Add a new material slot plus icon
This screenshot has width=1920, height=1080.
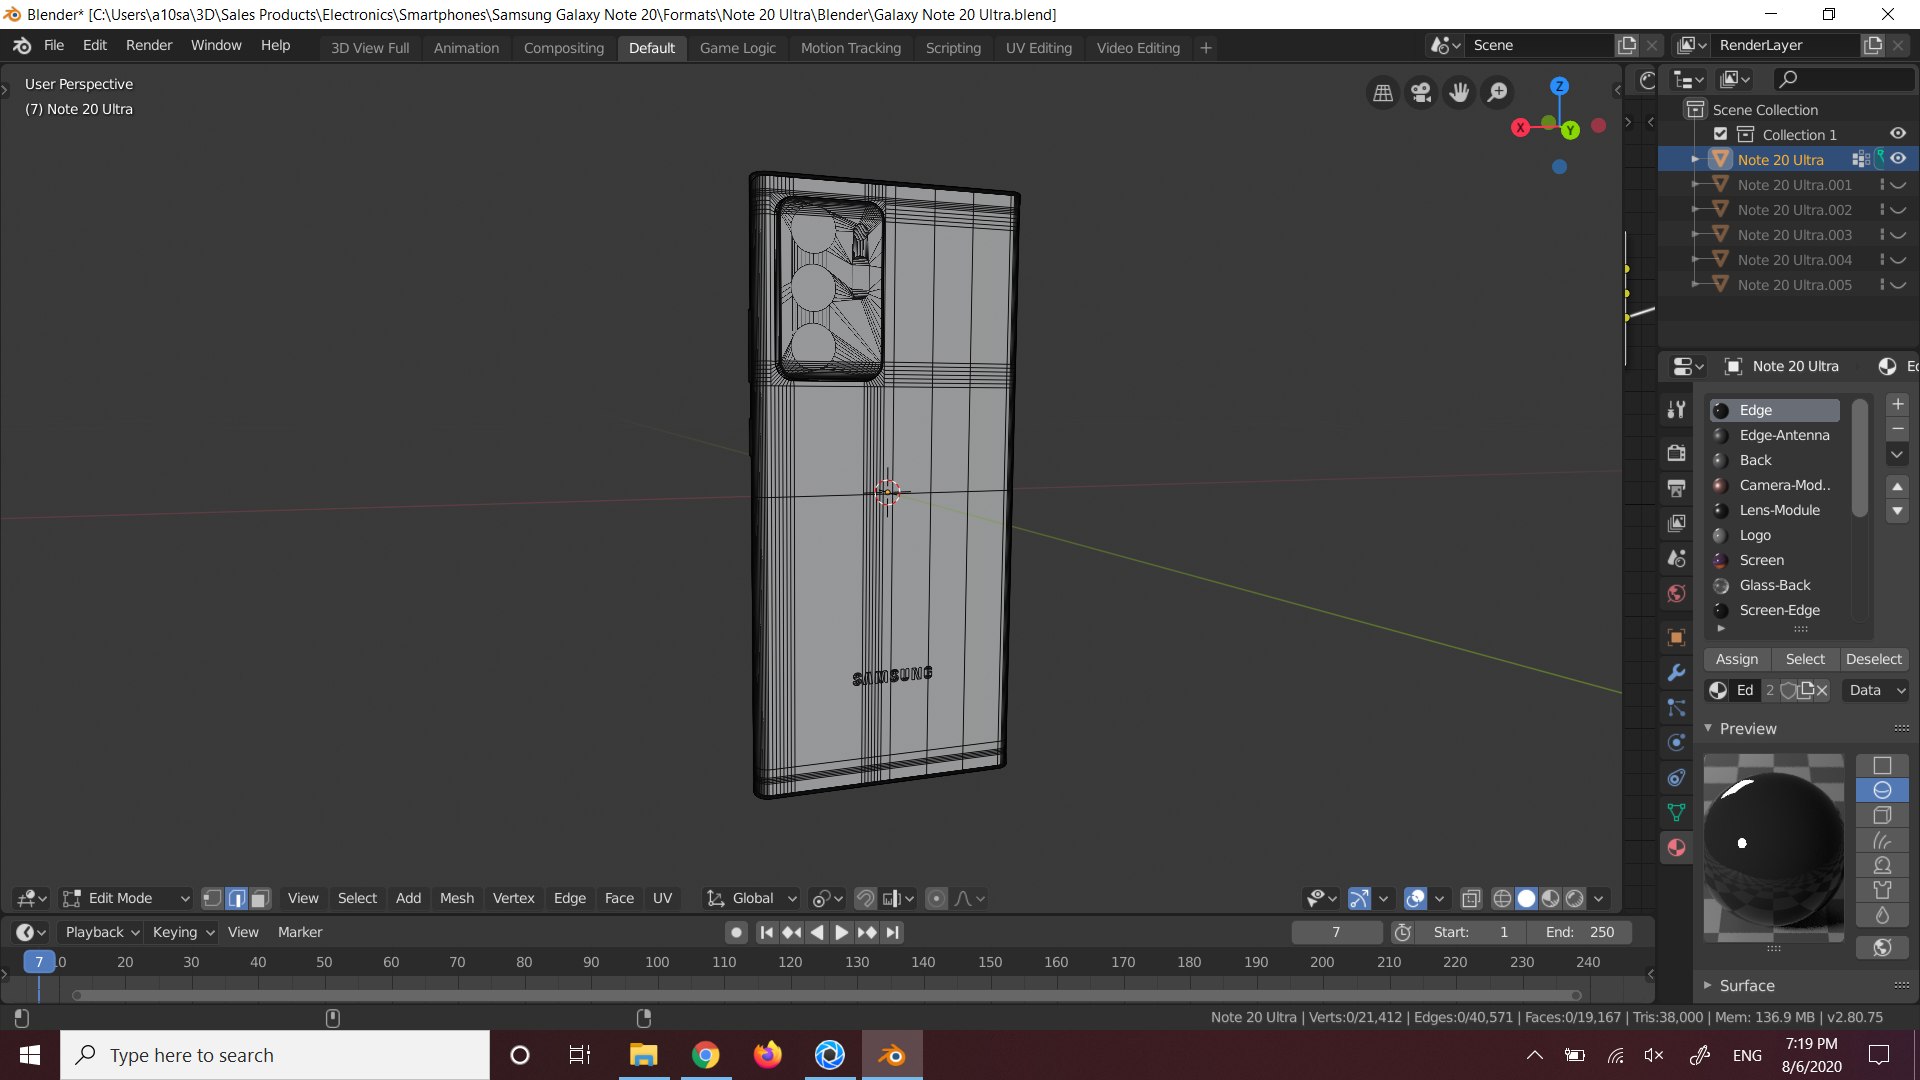click(1897, 404)
